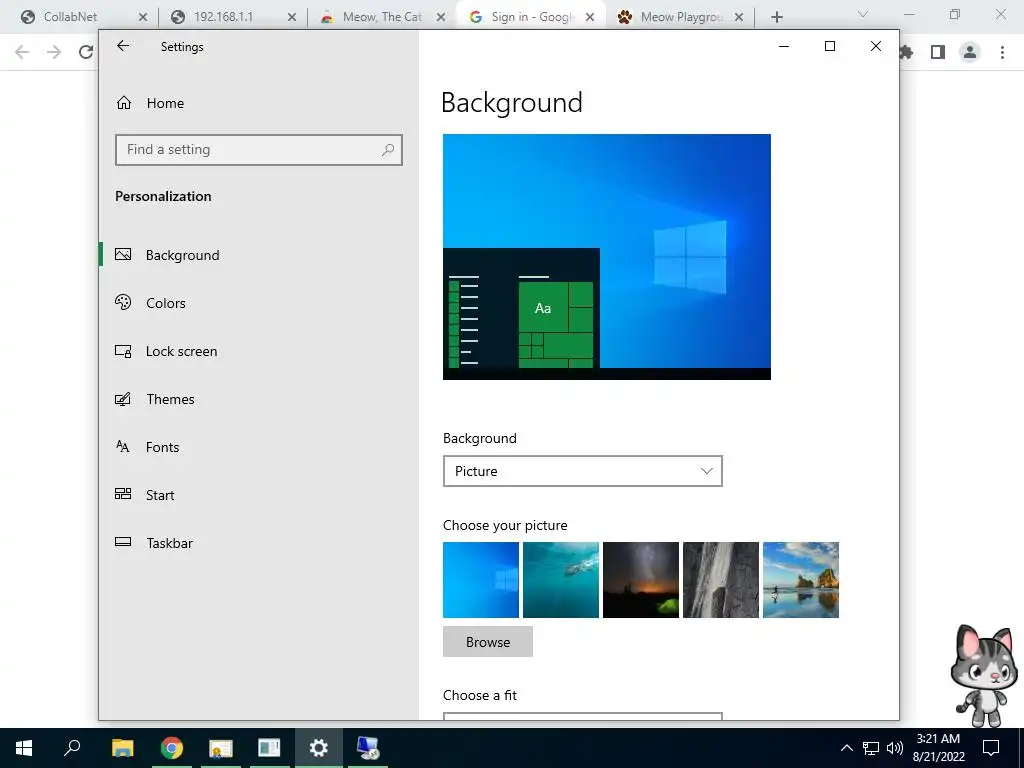
Task: Toggle Chrome side panel icon
Action: click(938, 52)
